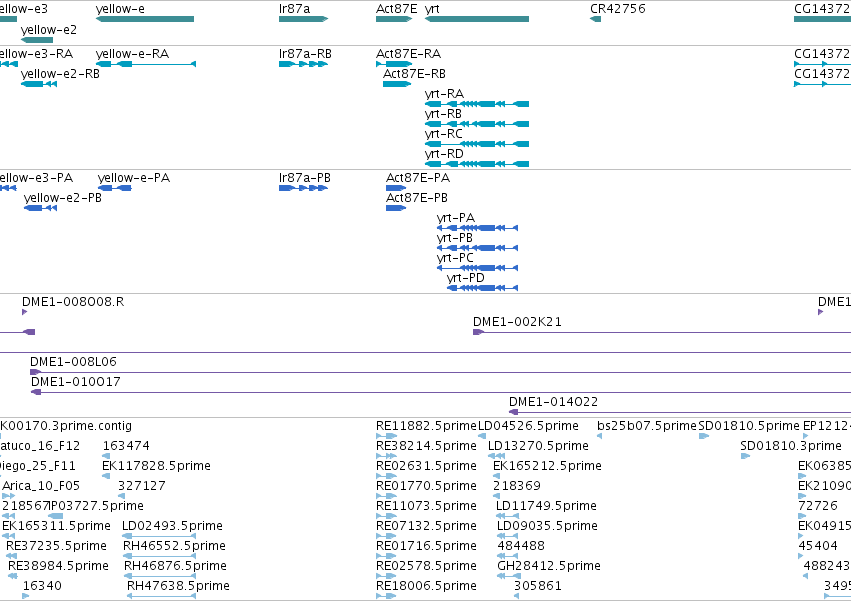Select the DME1-008L06 BAC line

(440, 372)
